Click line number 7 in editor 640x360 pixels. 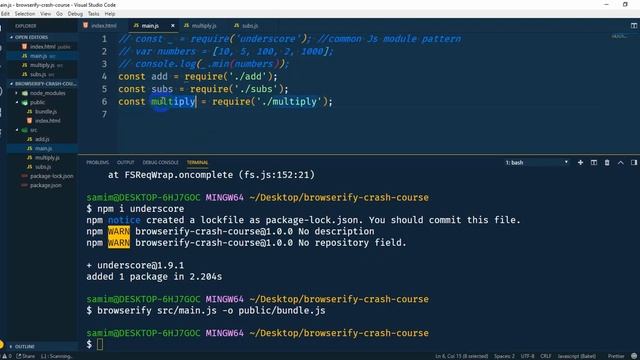click(104, 114)
